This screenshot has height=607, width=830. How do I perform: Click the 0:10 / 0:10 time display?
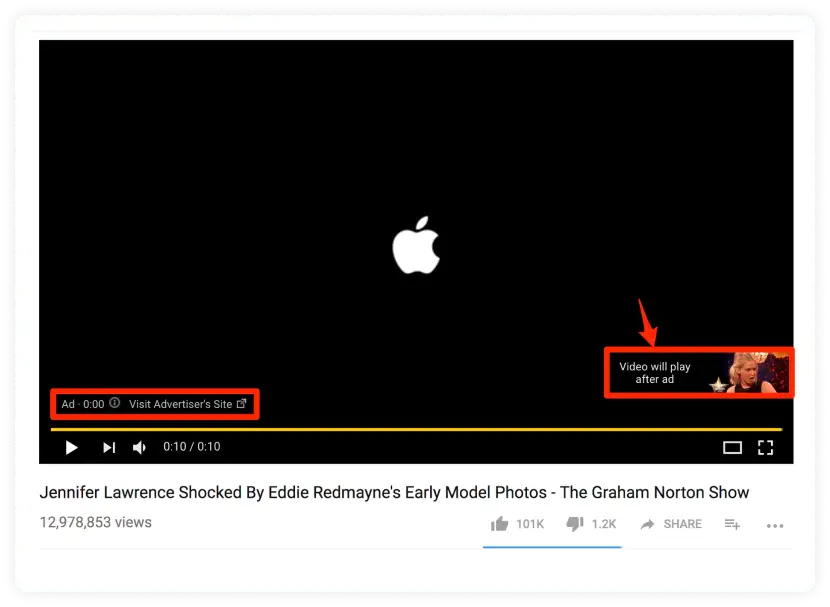click(x=192, y=447)
